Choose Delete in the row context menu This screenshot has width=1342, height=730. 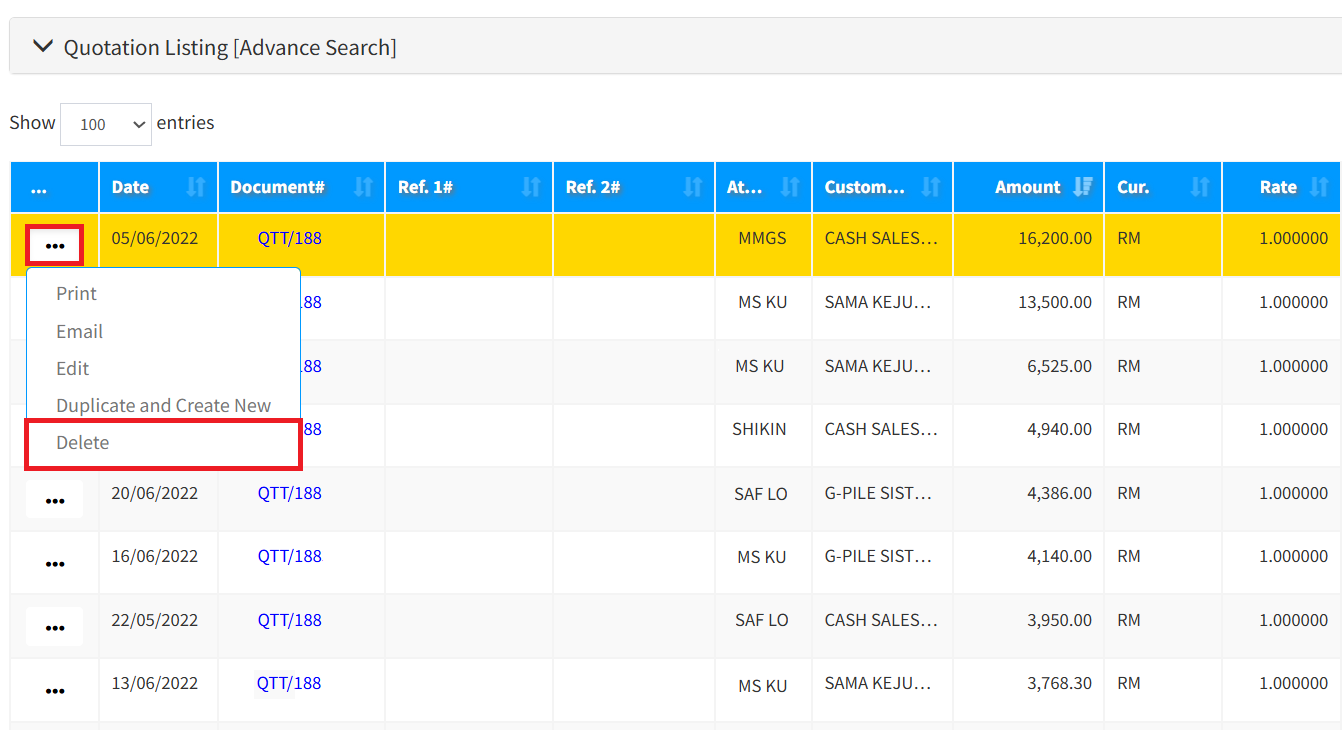tap(83, 443)
